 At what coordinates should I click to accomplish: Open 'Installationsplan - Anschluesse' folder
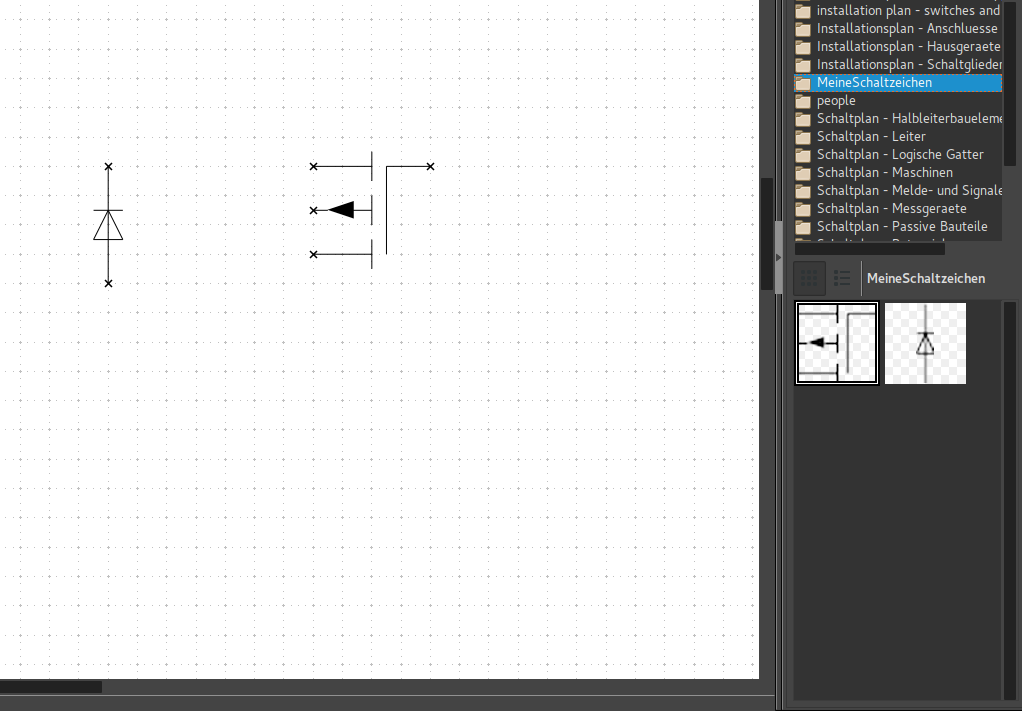[x=898, y=29]
